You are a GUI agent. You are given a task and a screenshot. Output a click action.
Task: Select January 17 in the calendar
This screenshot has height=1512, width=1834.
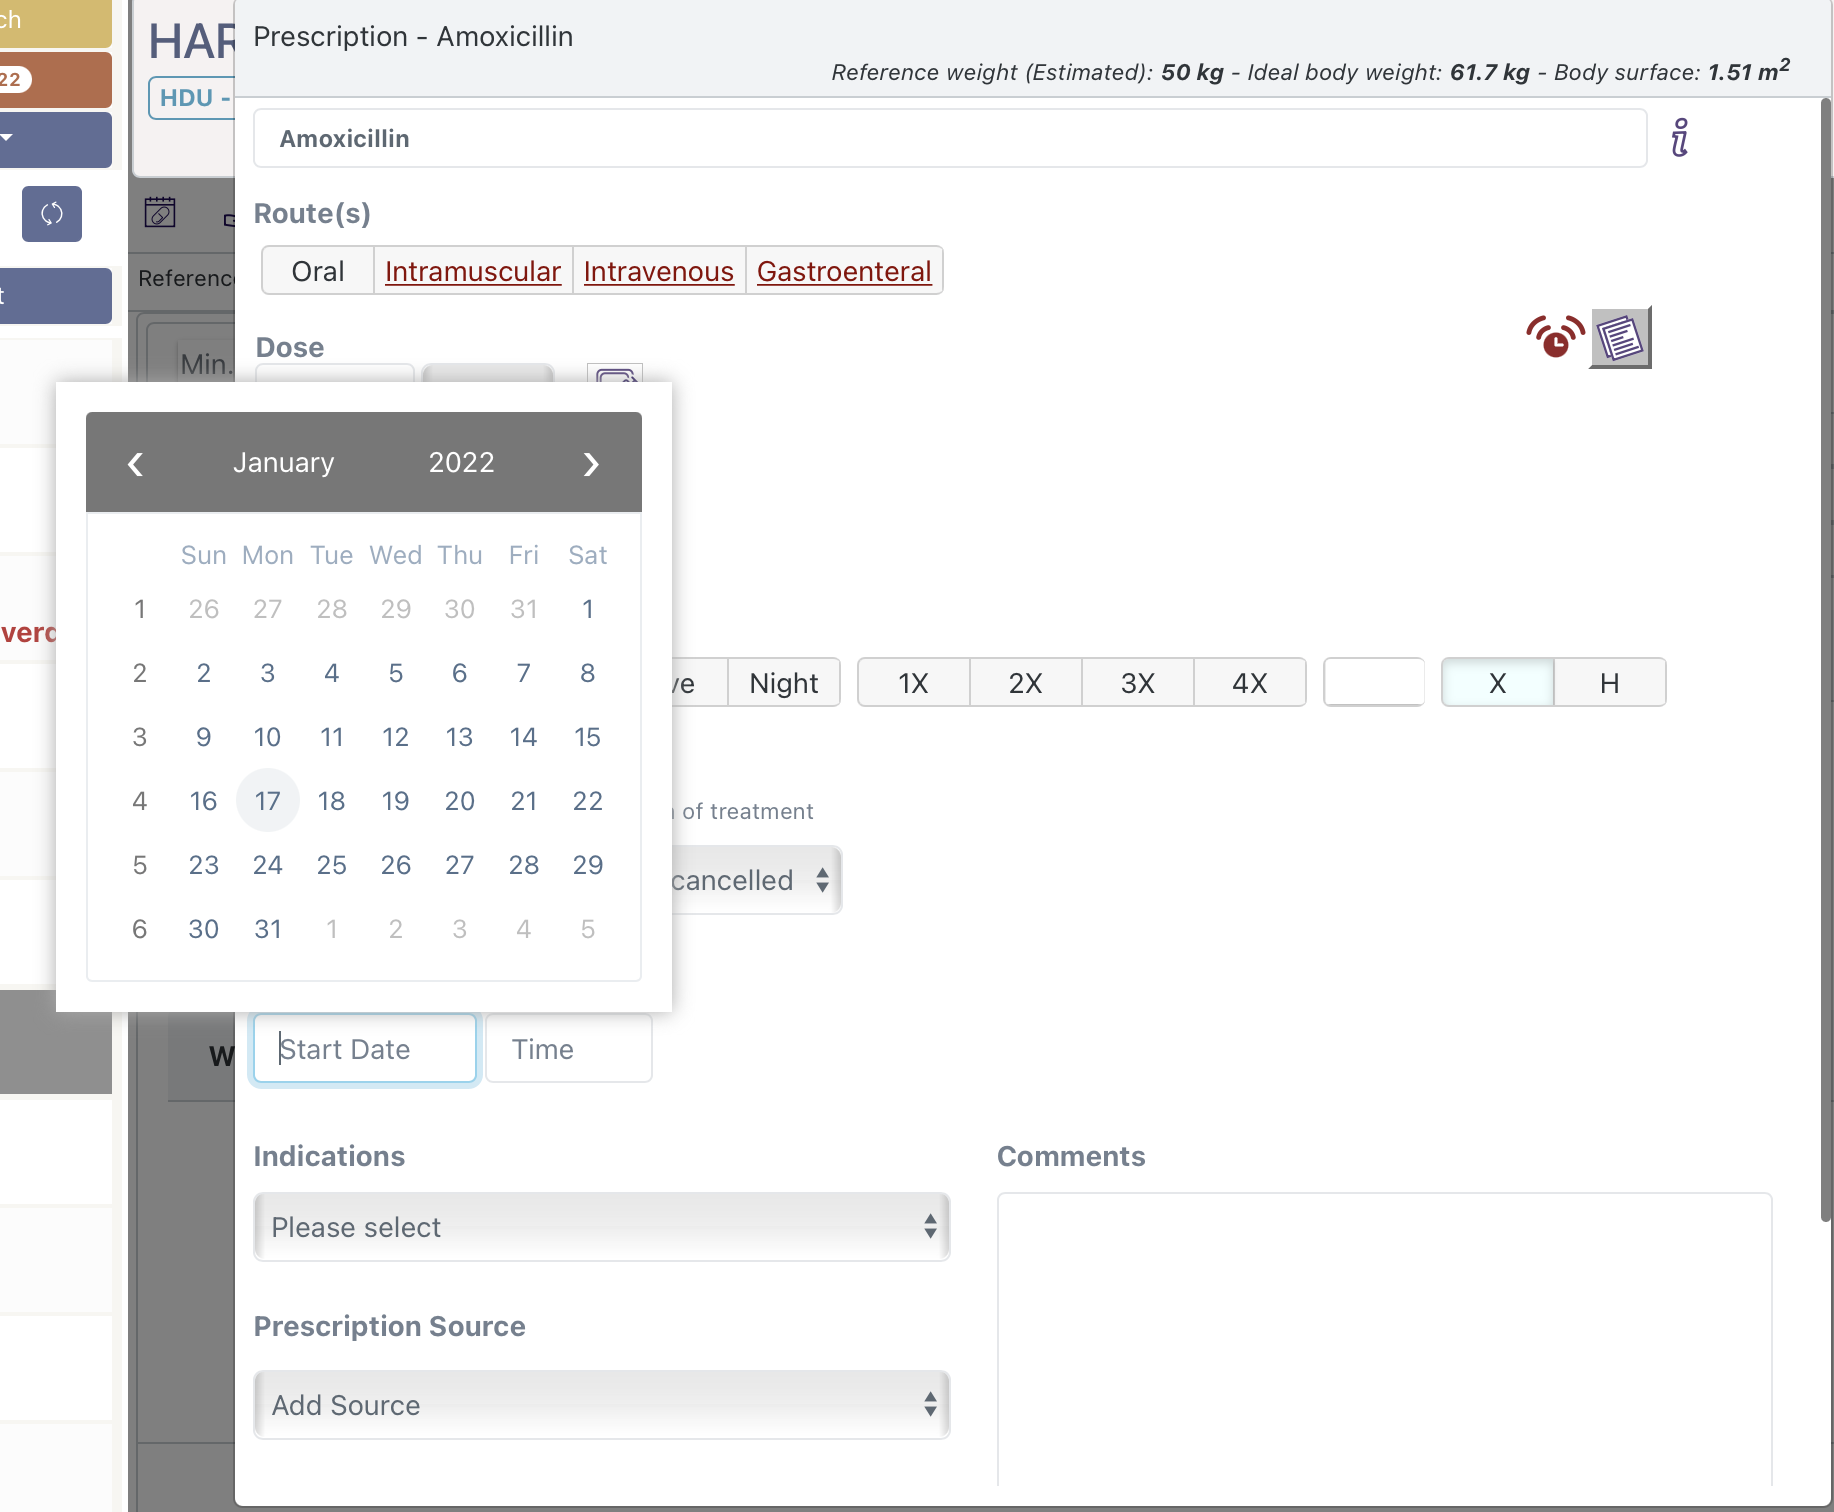pyautogui.click(x=267, y=800)
